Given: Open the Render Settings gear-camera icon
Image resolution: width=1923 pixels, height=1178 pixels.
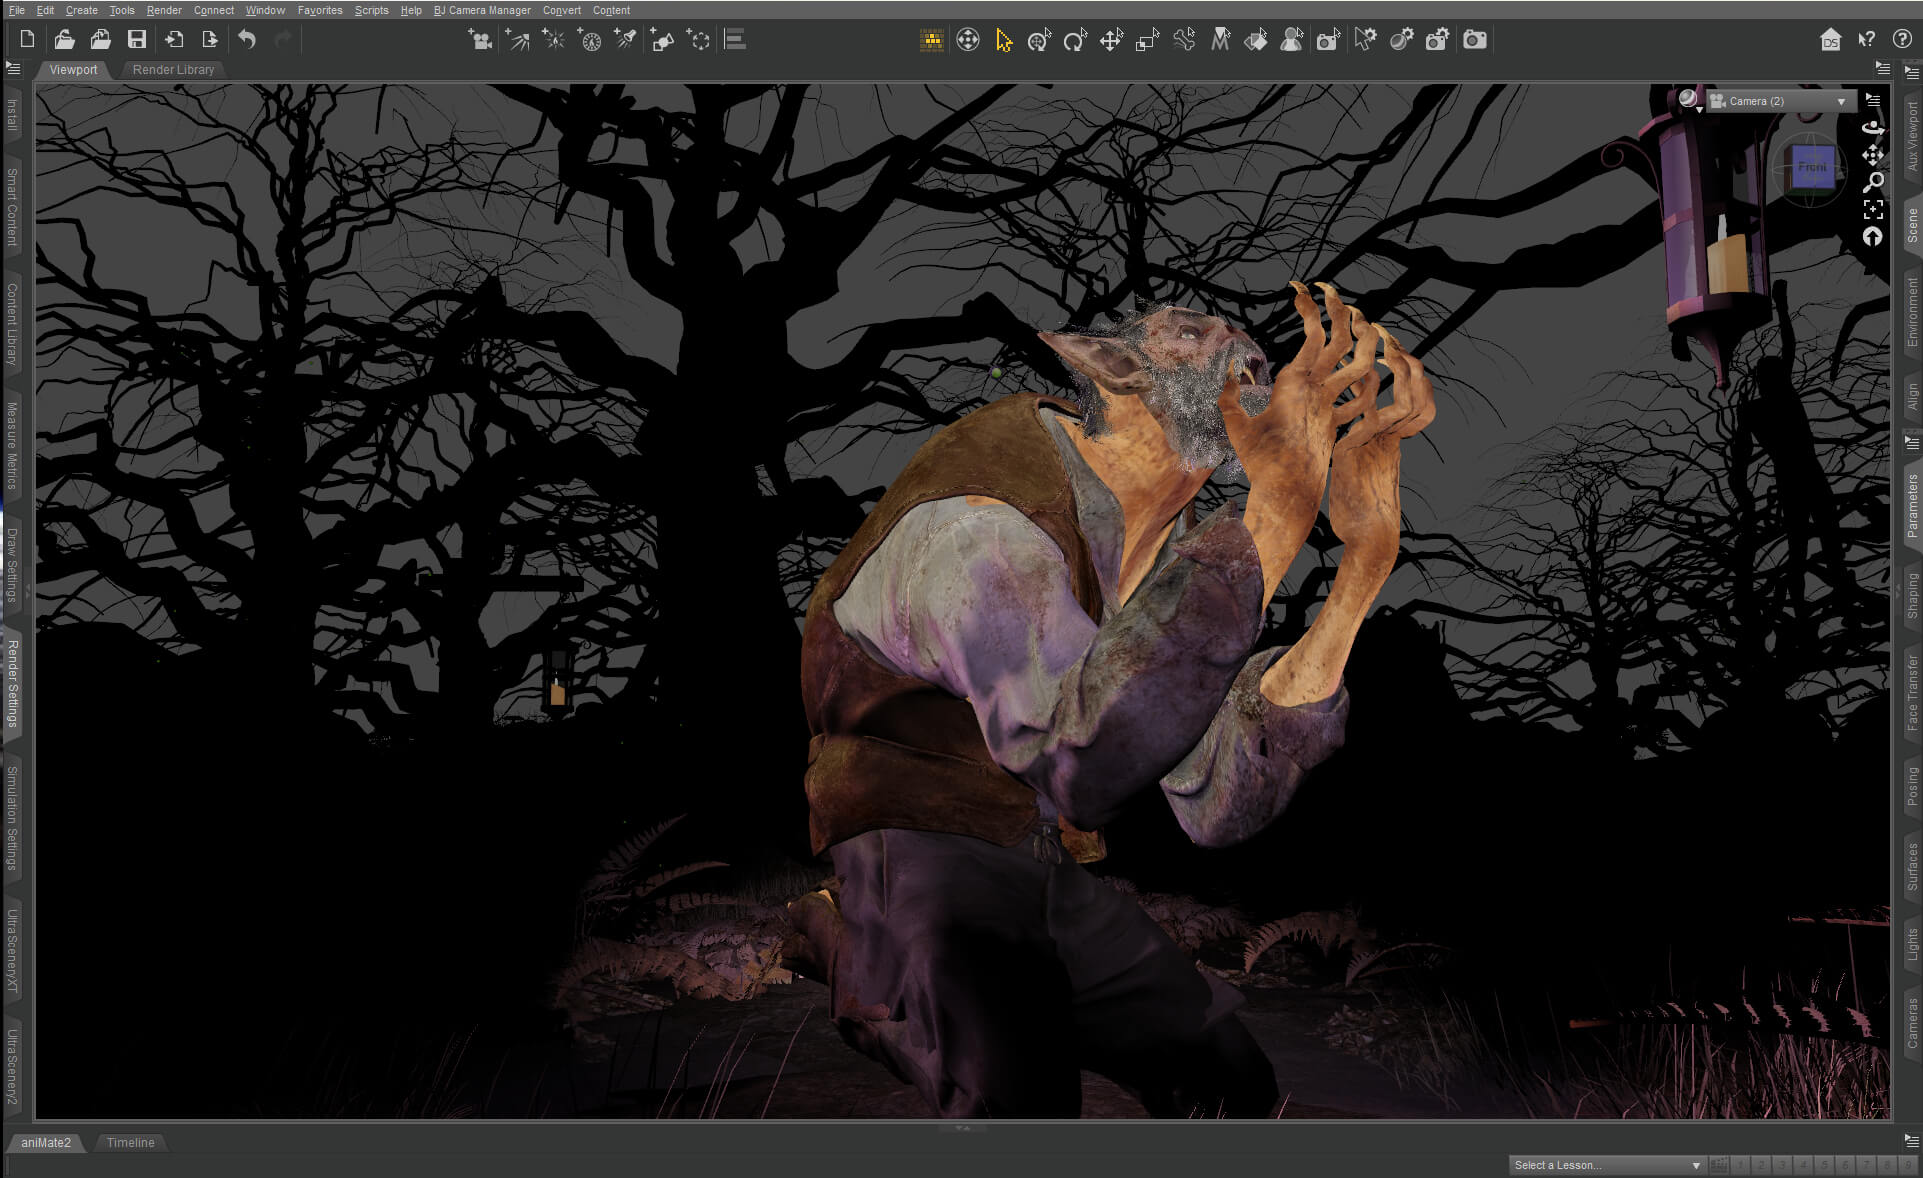Looking at the screenshot, I should [x=1437, y=40].
